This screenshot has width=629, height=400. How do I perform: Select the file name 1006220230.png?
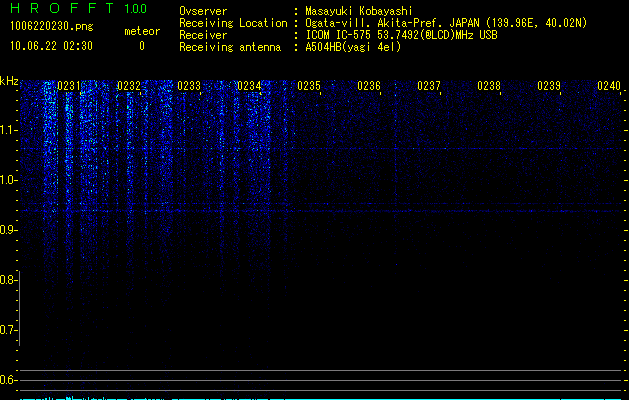point(52,26)
